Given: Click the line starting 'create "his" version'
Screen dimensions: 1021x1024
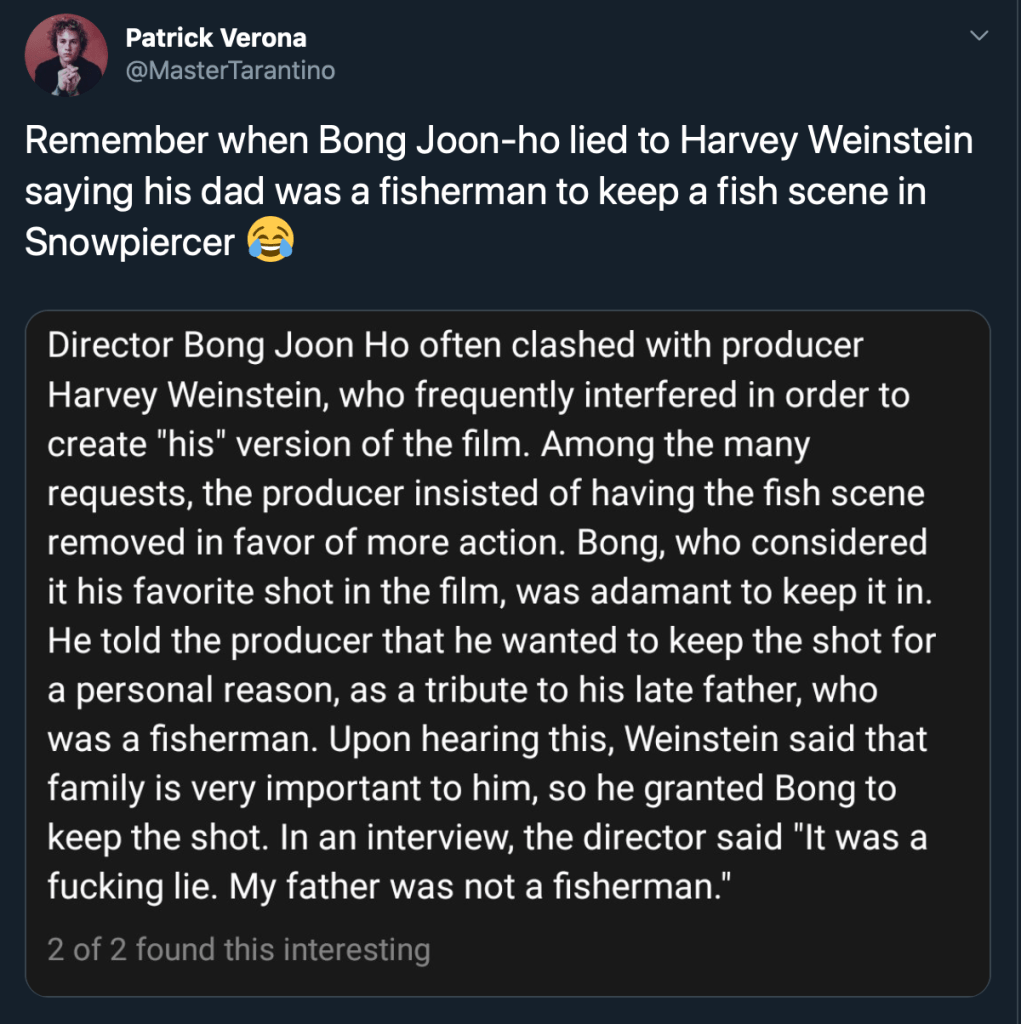Looking at the screenshot, I should click(428, 444).
